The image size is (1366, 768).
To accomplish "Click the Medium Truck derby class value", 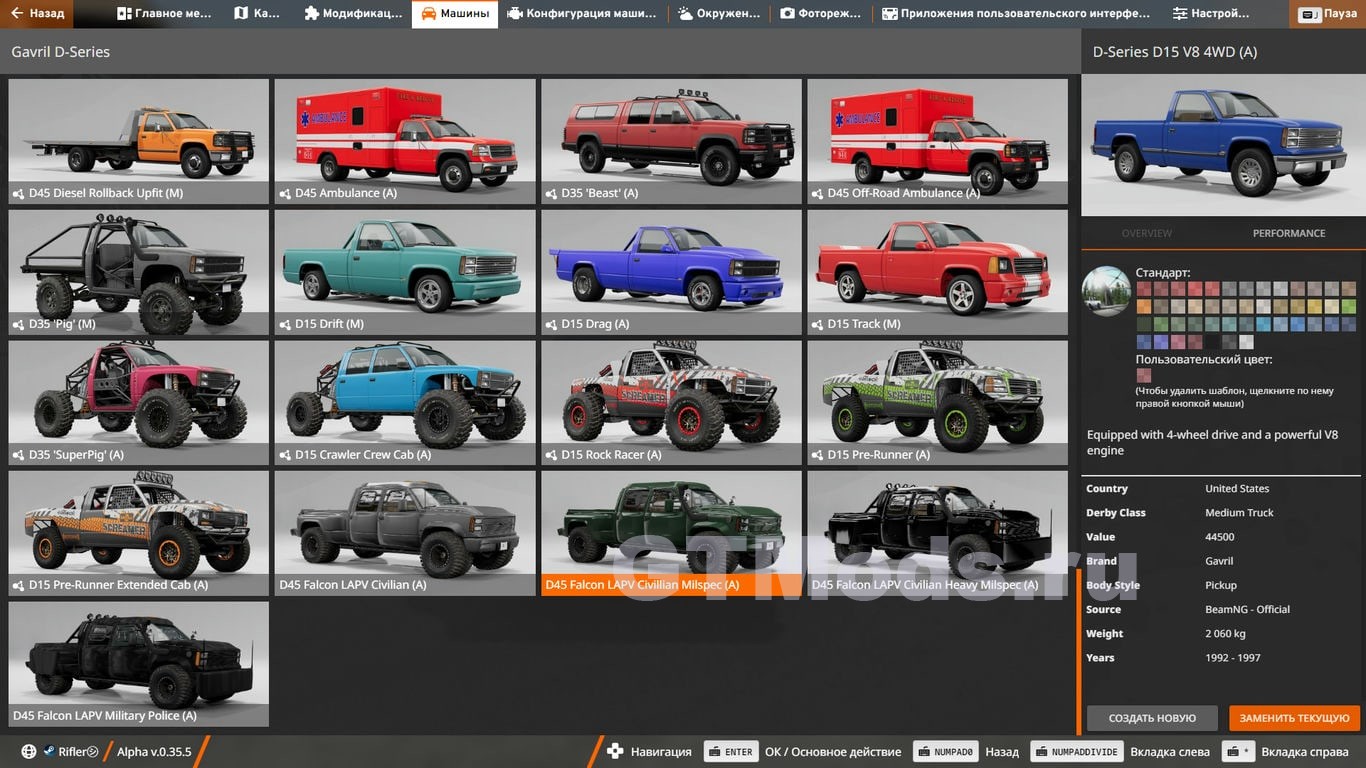I will point(1239,513).
